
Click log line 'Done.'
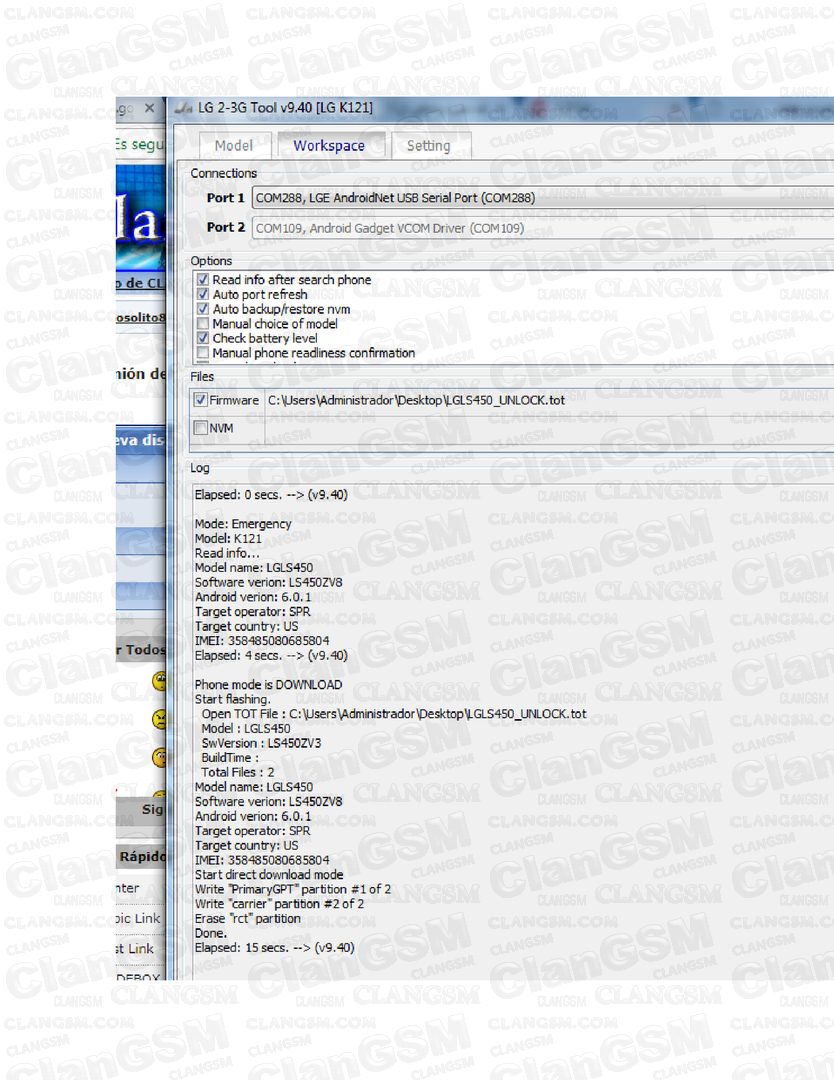tap(211, 933)
